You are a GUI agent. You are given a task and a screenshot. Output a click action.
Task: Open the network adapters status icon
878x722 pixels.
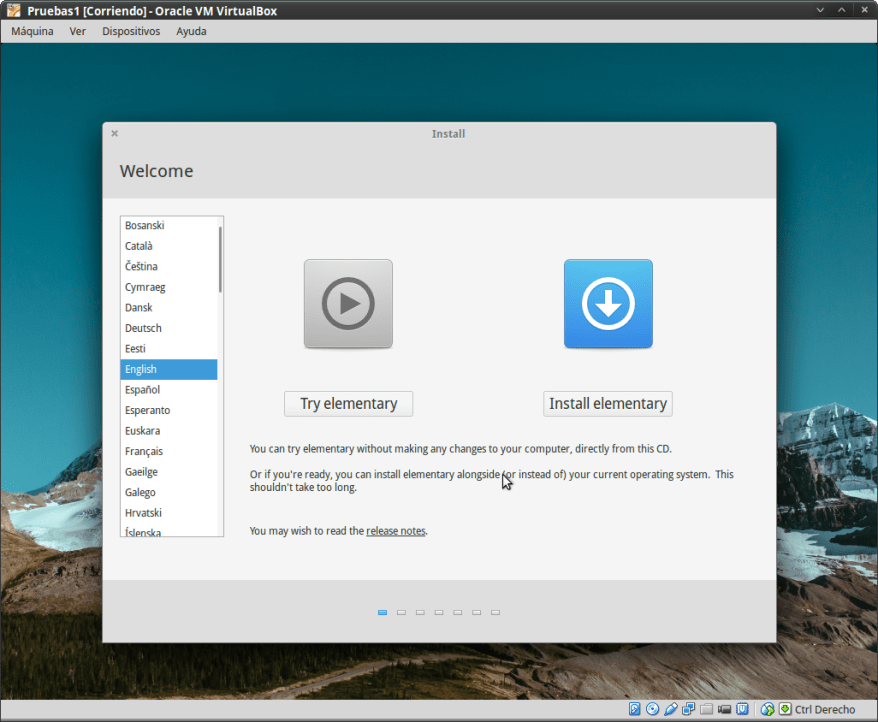click(x=688, y=709)
